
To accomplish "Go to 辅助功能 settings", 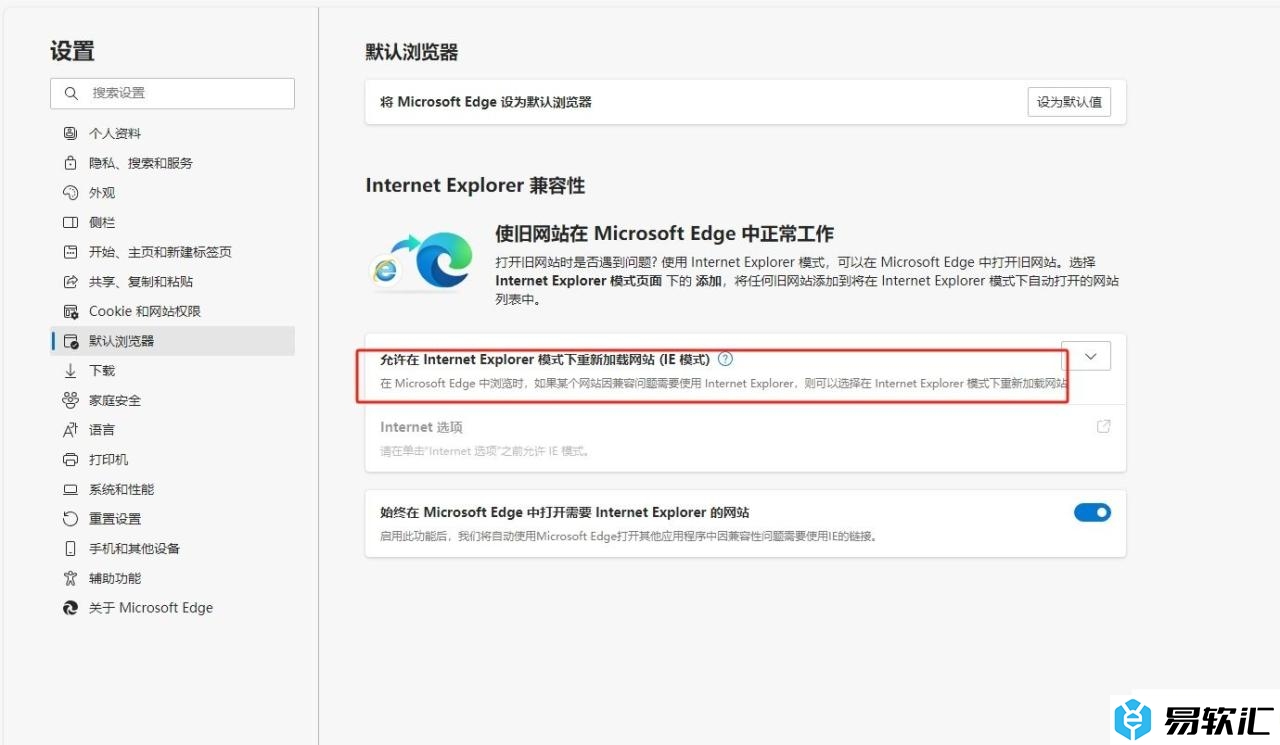I will [x=172, y=578].
